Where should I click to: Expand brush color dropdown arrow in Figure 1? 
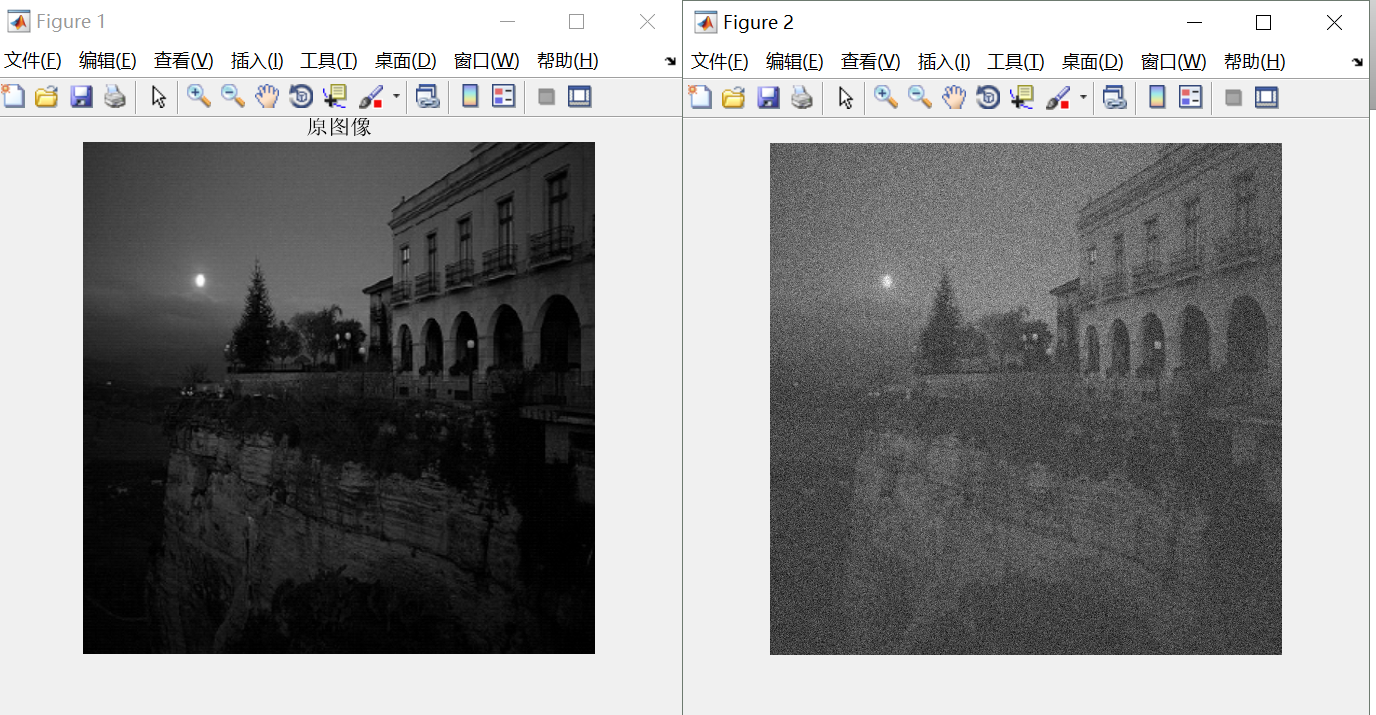coord(396,97)
